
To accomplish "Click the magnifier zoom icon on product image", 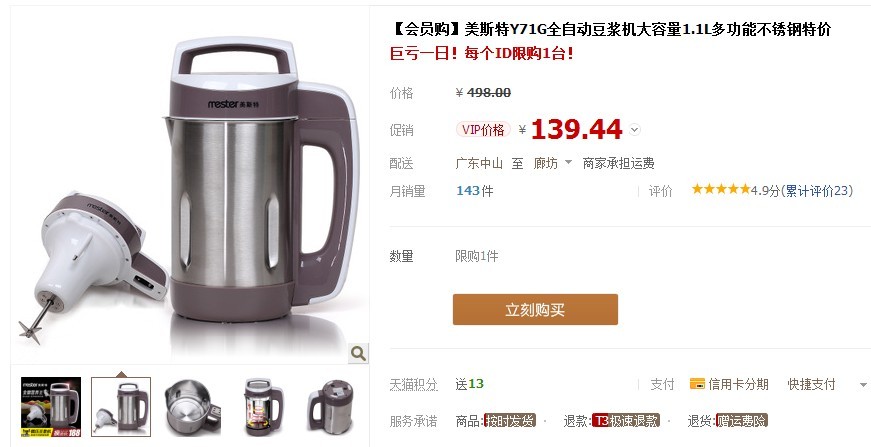I will (x=358, y=353).
